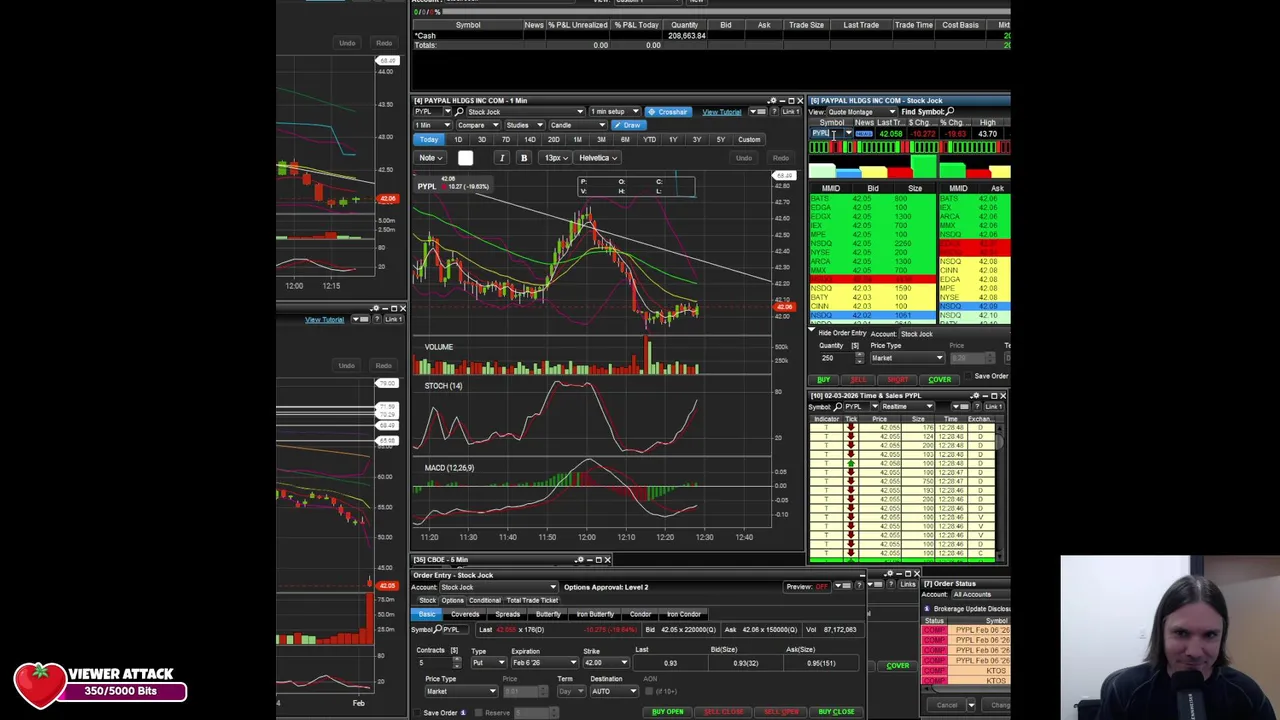1280x720 pixels.
Task: Click Contracts stepper up arrow
Action: point(457,659)
